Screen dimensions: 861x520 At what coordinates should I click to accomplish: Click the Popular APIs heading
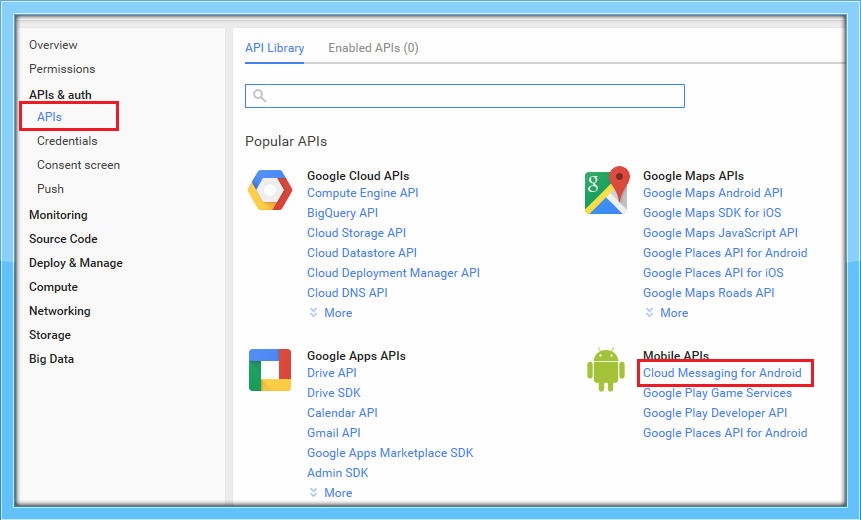286,141
